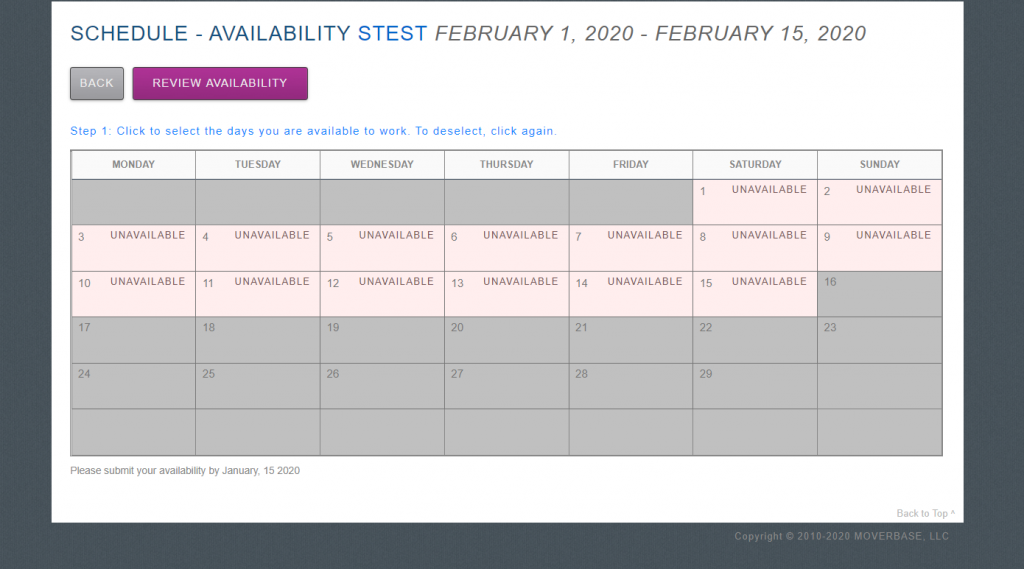Toggle availability for Saturday February 1
The image size is (1024, 569).
tap(755, 202)
